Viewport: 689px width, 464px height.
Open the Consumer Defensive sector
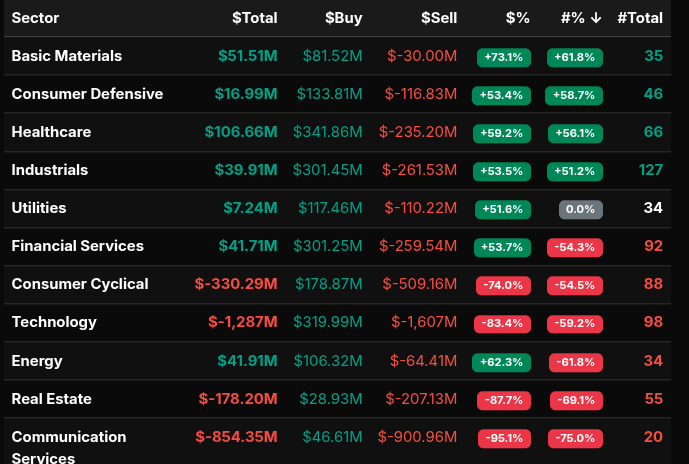(x=87, y=94)
